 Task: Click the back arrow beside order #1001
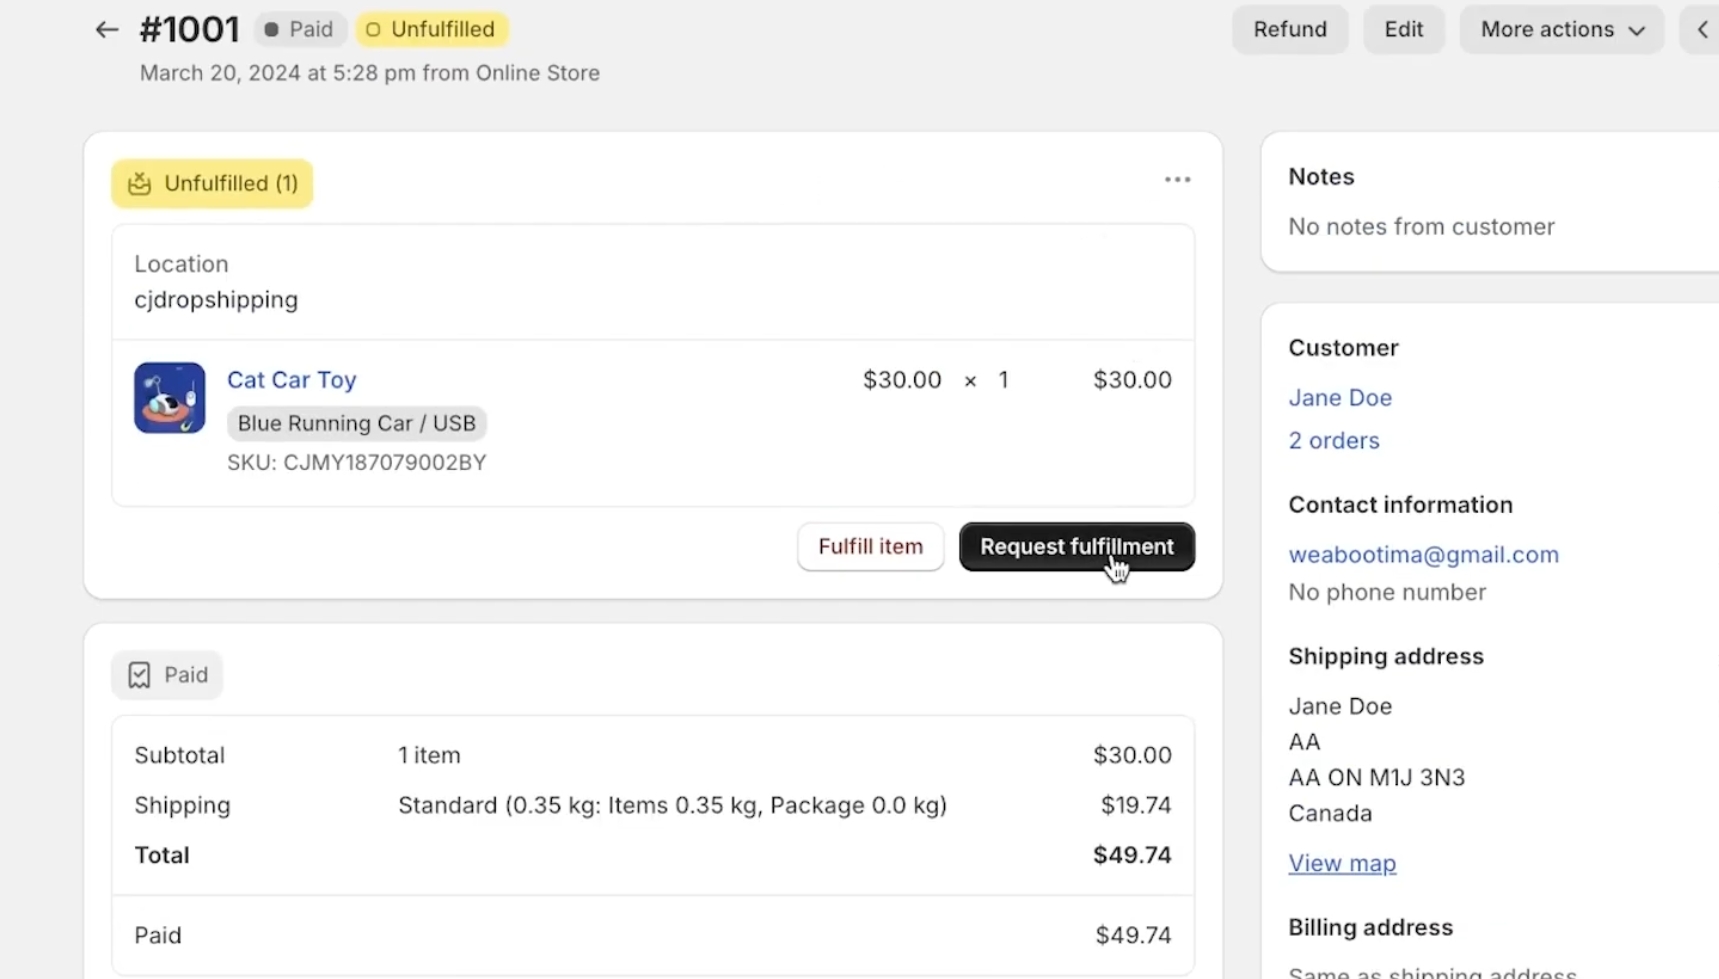tap(106, 30)
